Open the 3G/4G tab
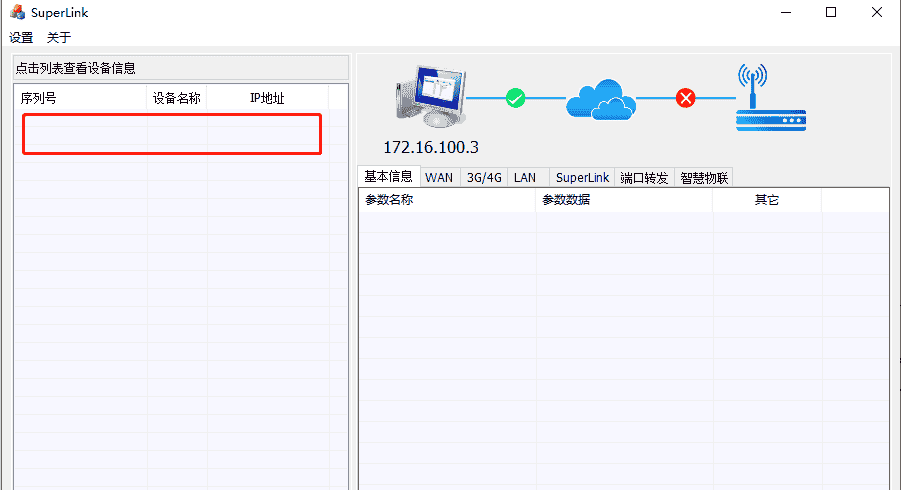 (484, 178)
